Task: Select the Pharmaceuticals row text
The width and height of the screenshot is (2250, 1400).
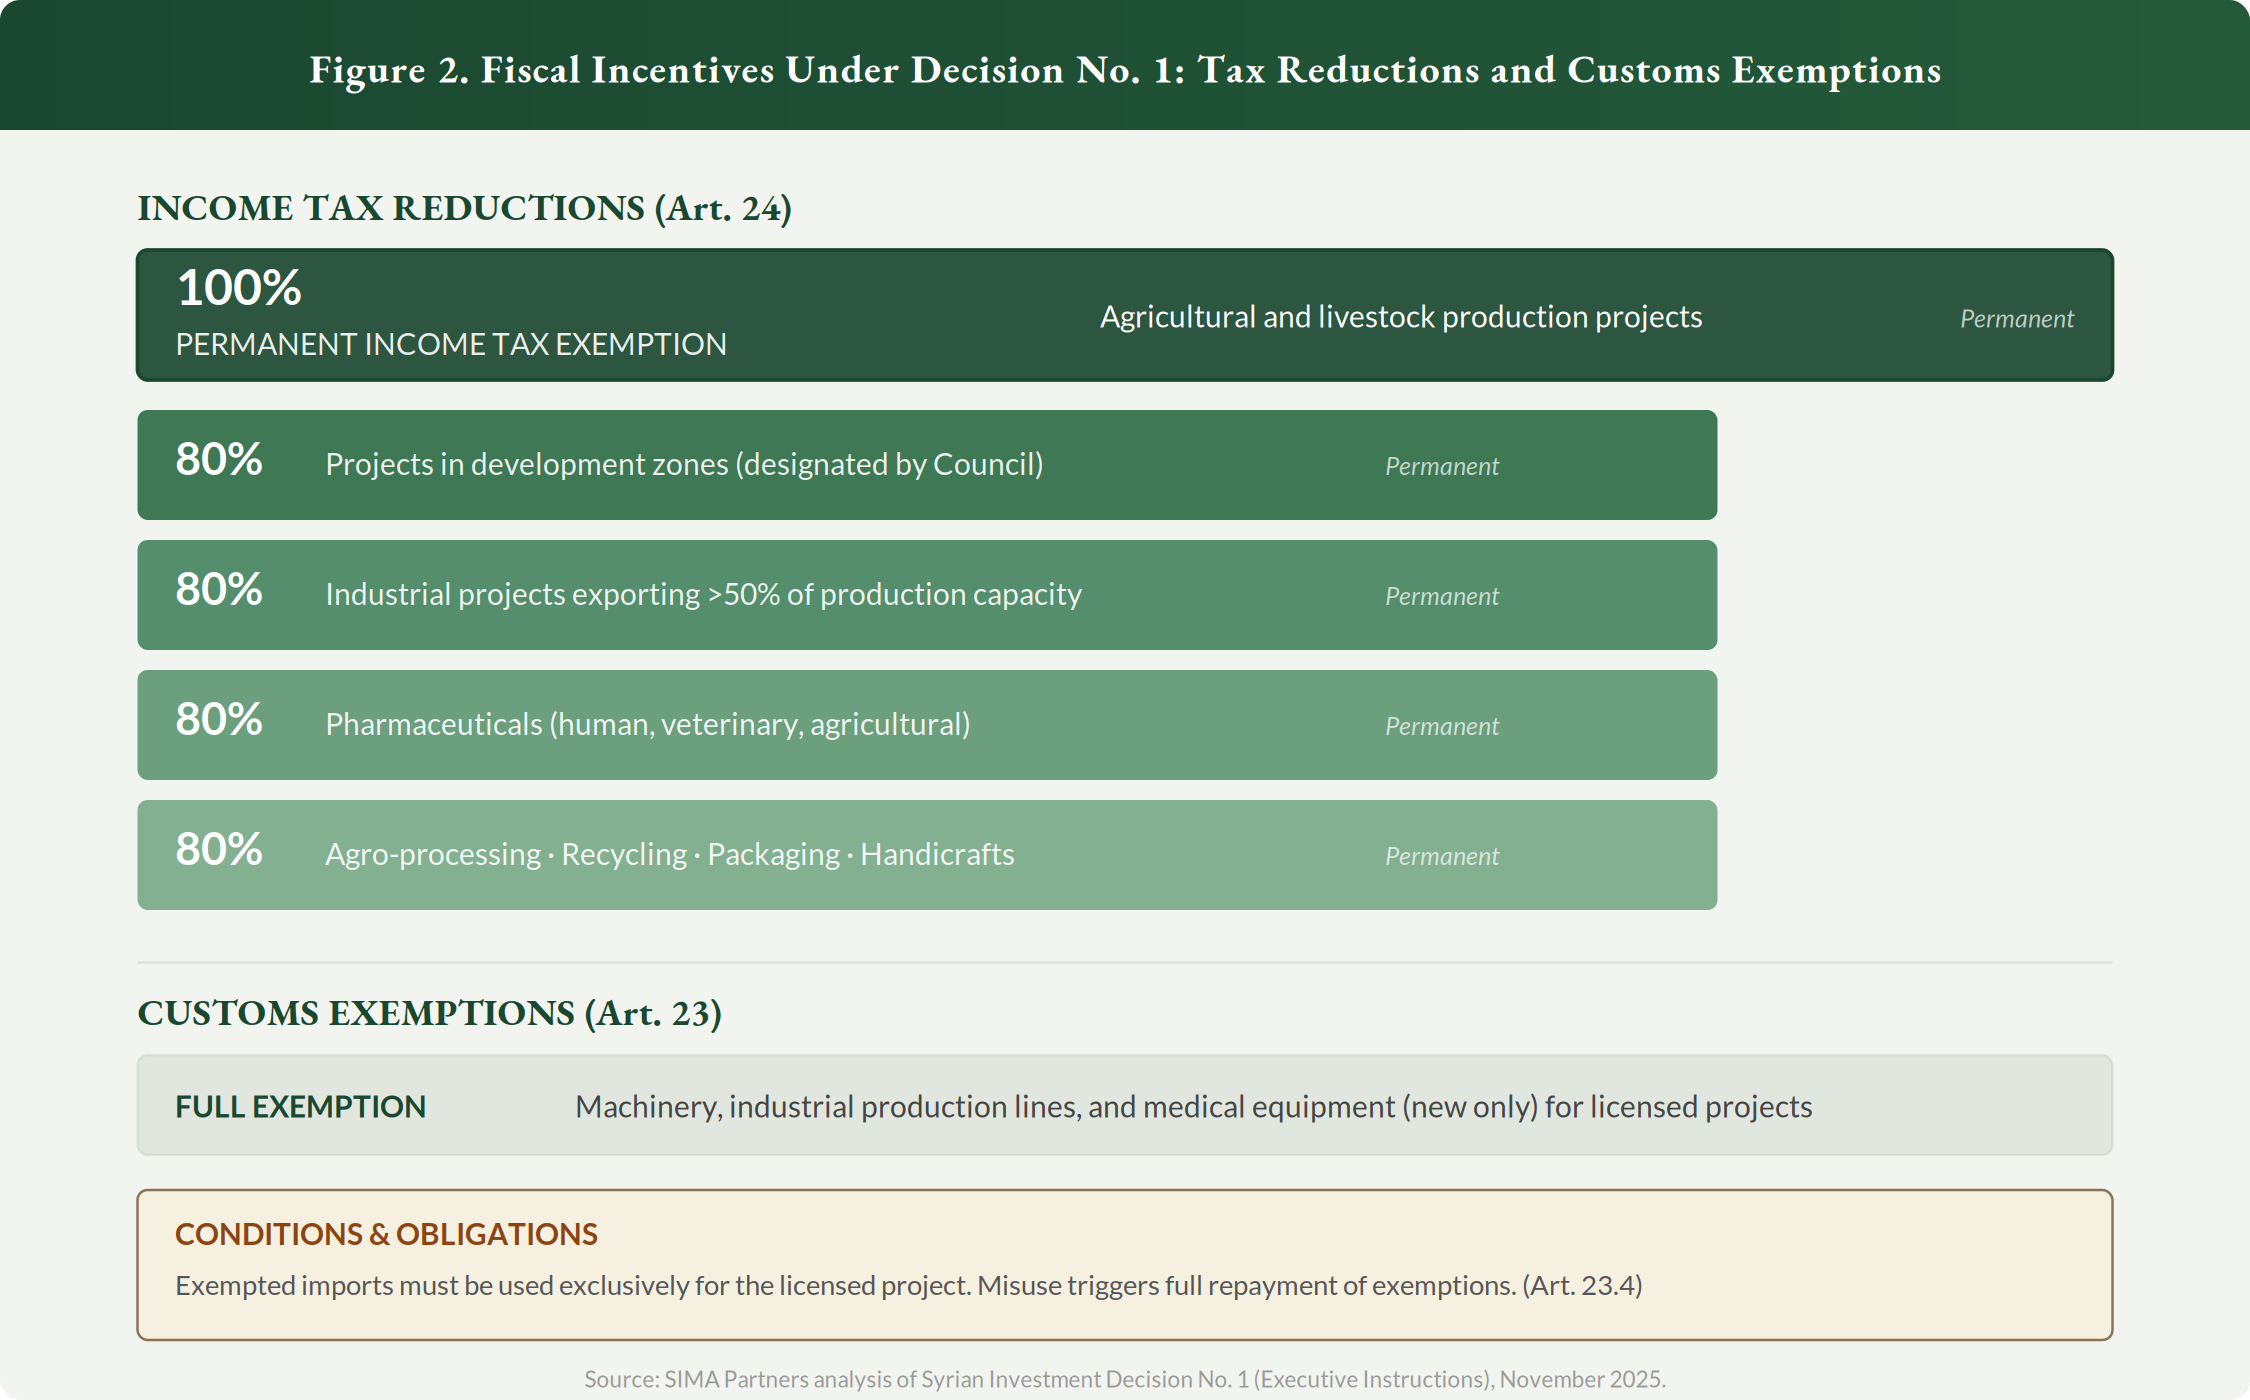Action: tap(647, 725)
